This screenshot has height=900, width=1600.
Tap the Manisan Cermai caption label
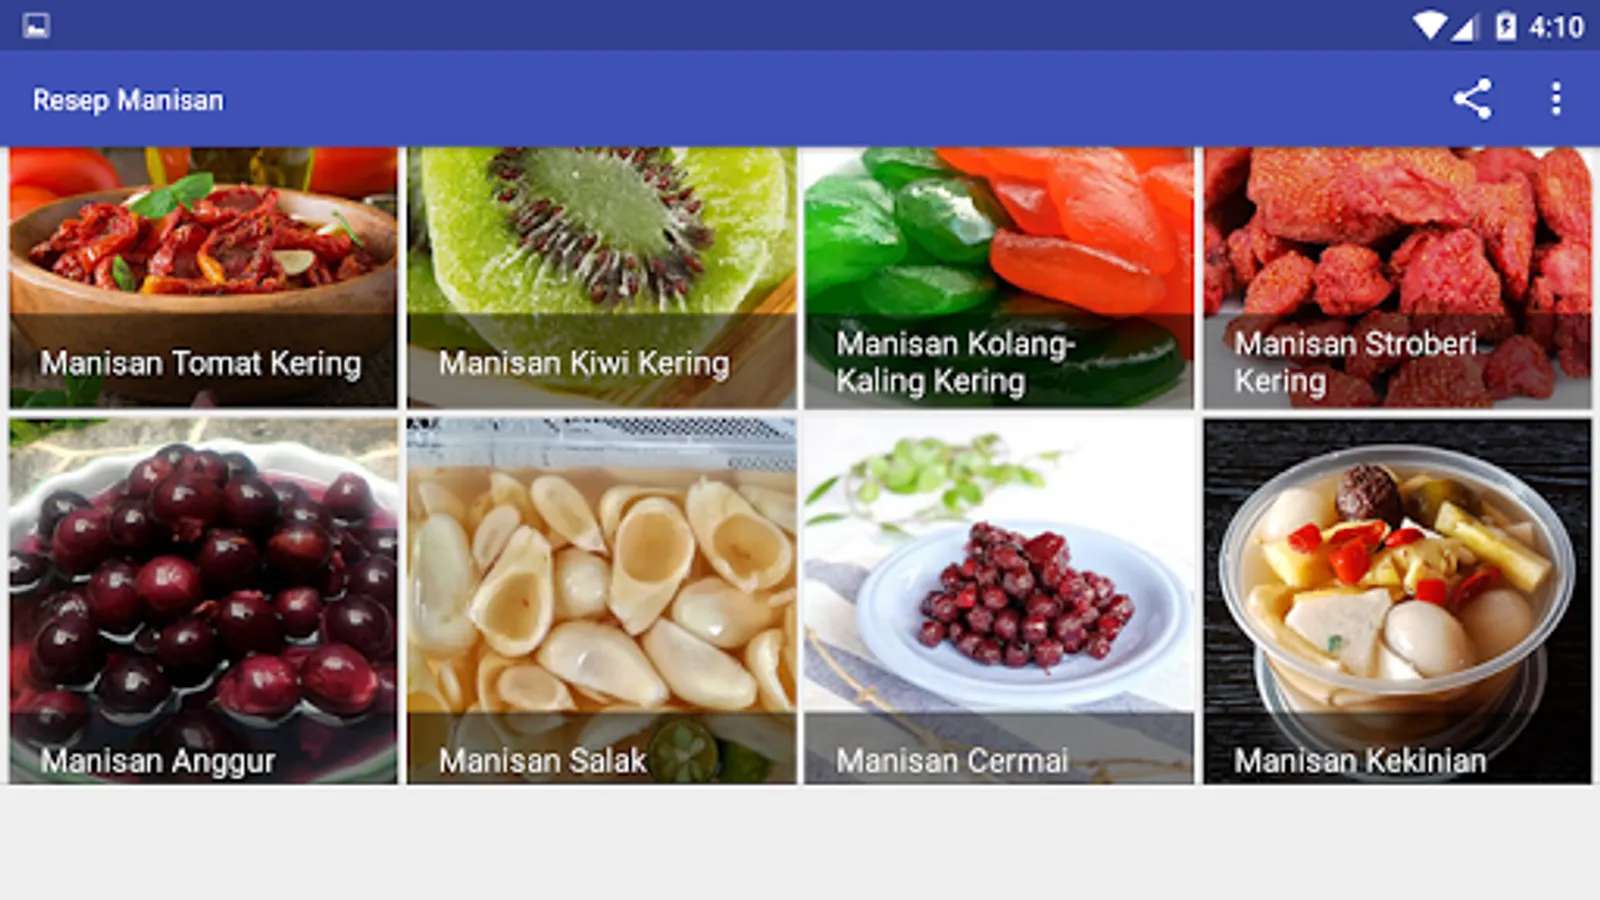[x=952, y=761]
